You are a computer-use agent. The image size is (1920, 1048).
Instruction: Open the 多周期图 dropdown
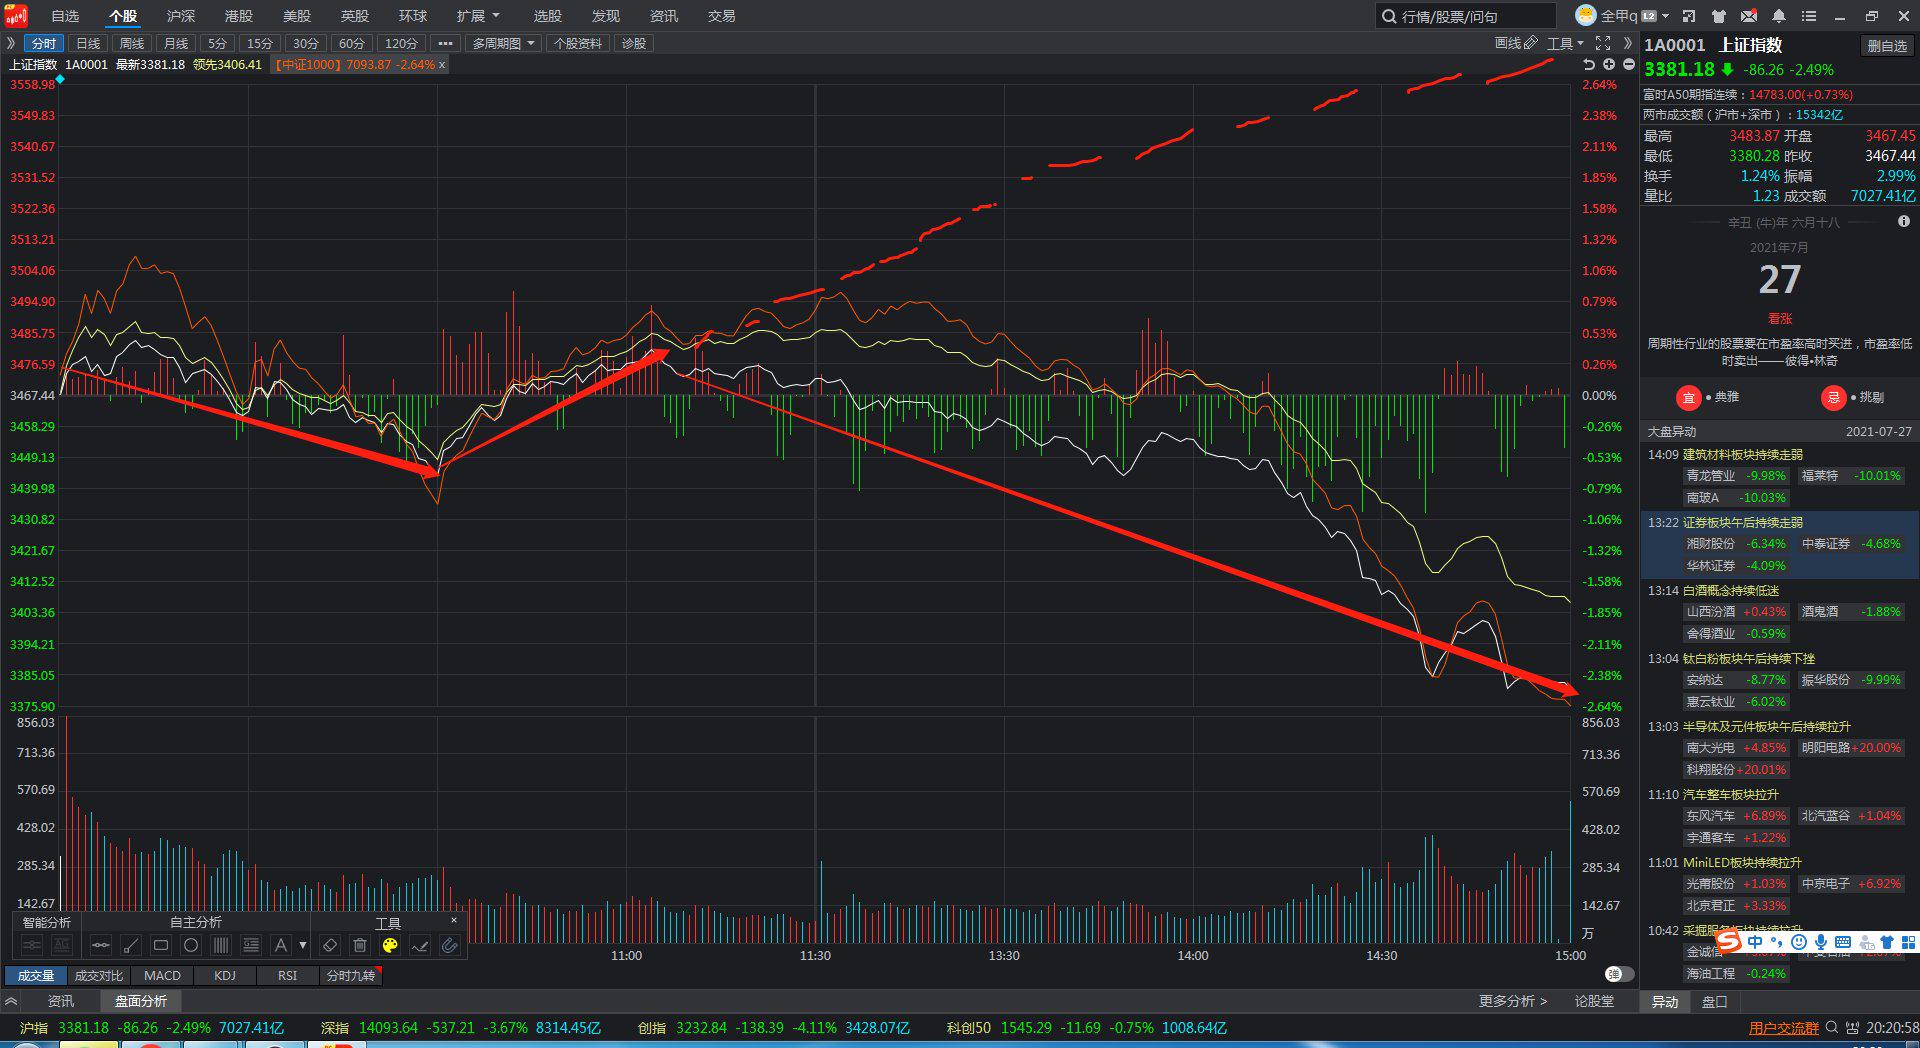(x=504, y=43)
